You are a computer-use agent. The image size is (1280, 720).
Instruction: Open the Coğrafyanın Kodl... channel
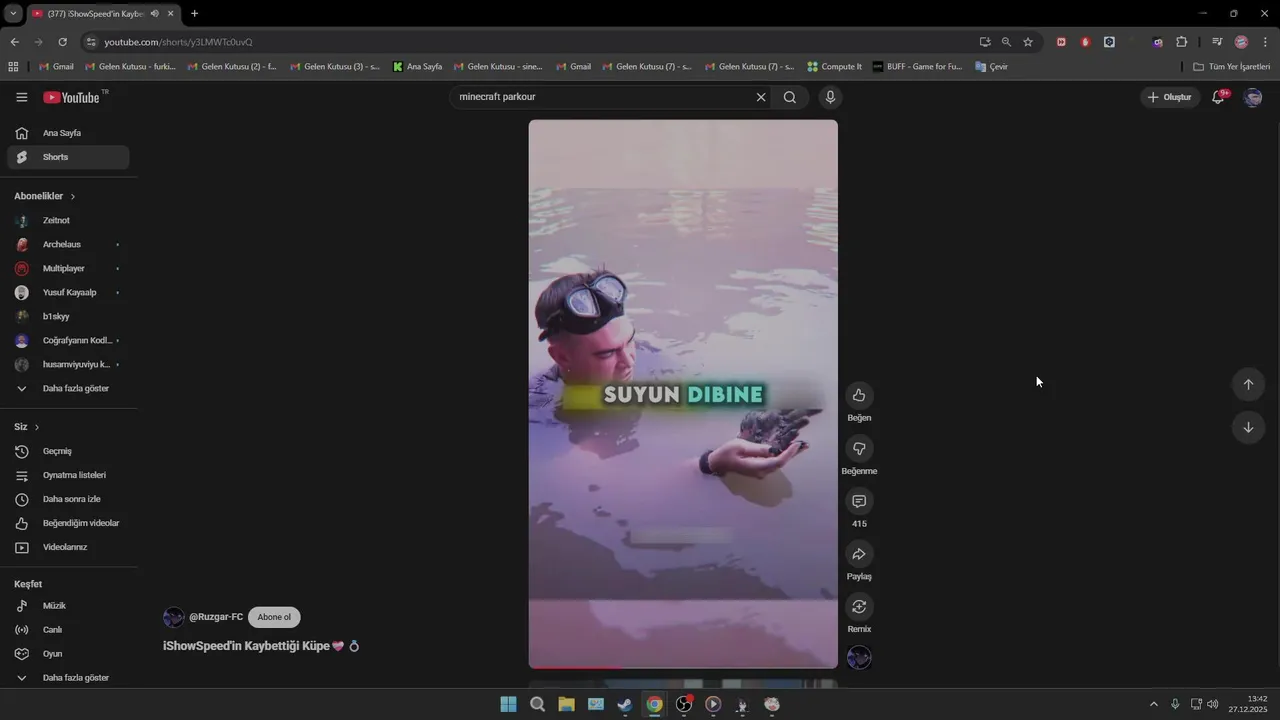pos(68,340)
